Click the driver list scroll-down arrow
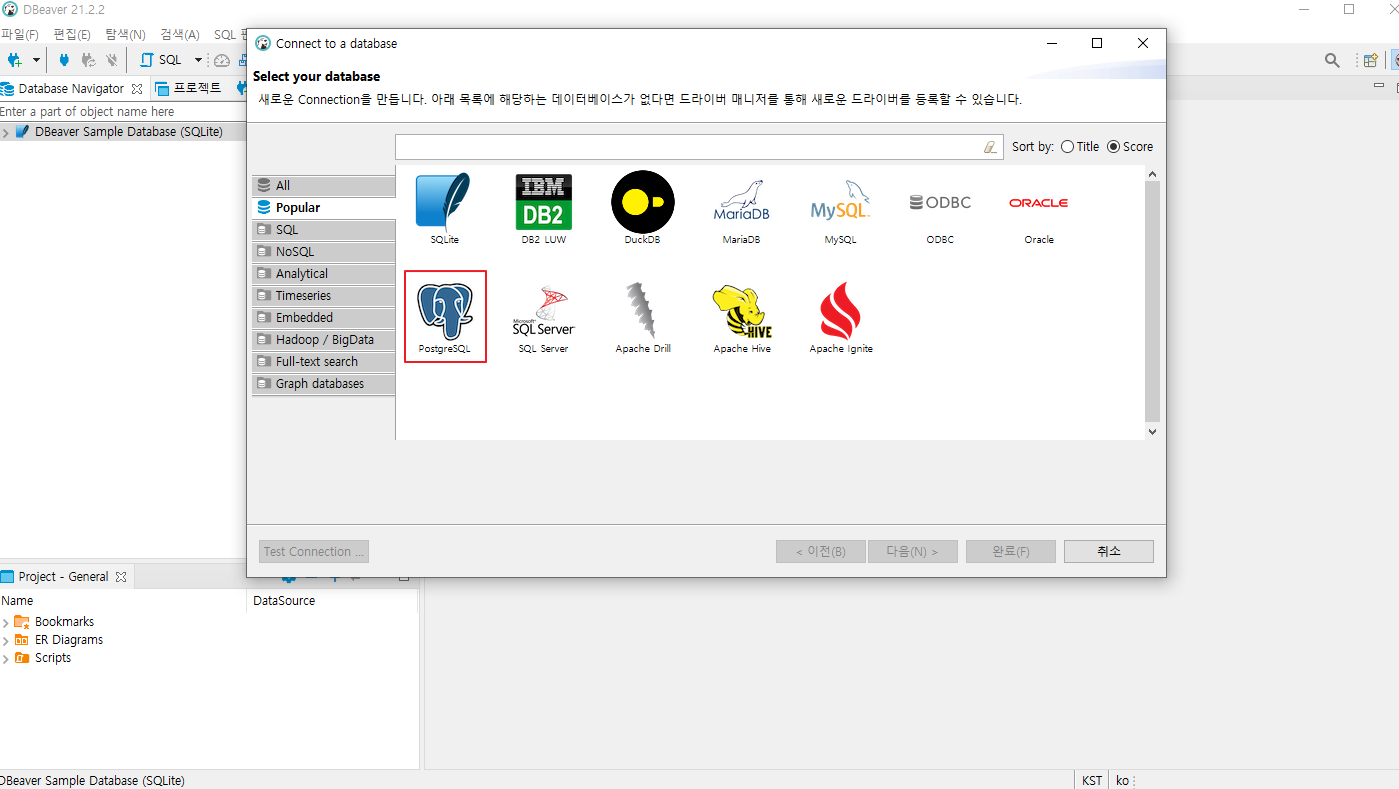This screenshot has height=789, width=1399. coord(1152,432)
